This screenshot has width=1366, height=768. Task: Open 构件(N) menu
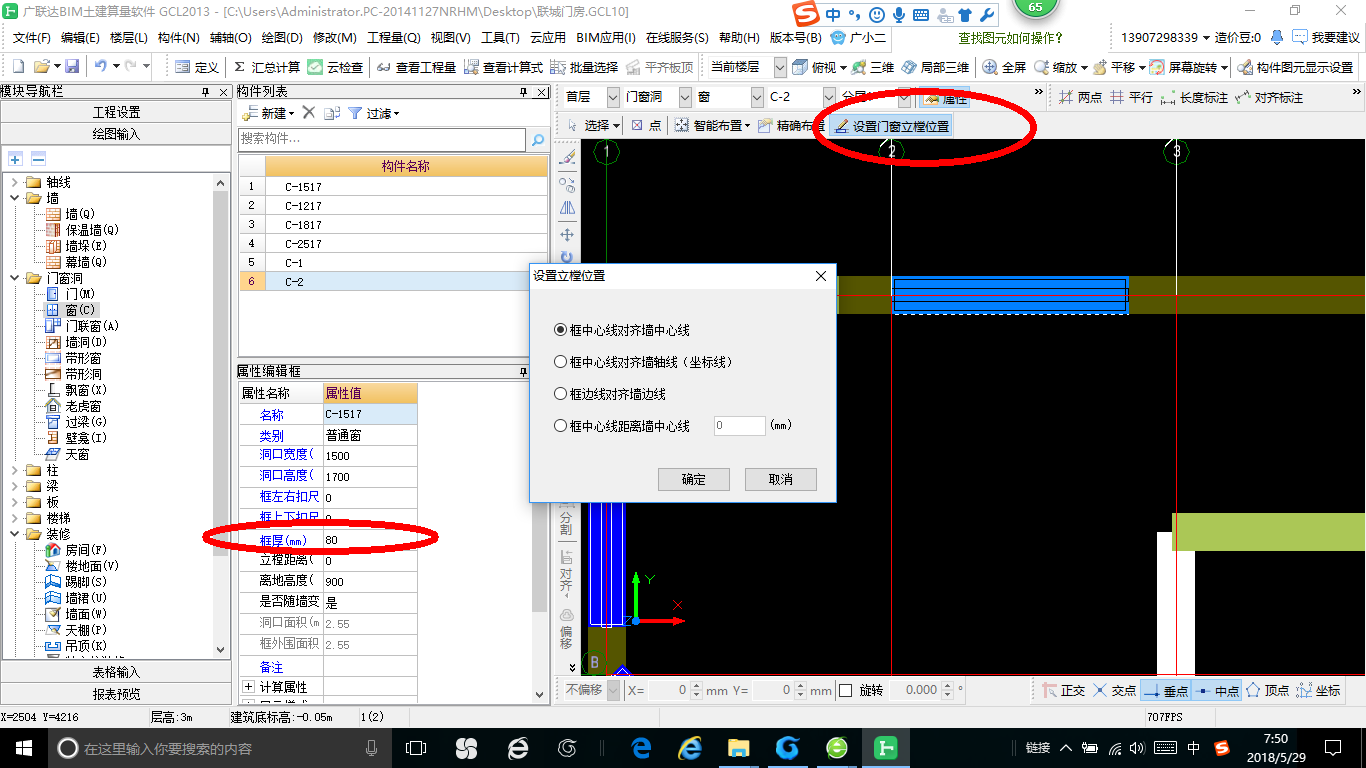tap(178, 38)
